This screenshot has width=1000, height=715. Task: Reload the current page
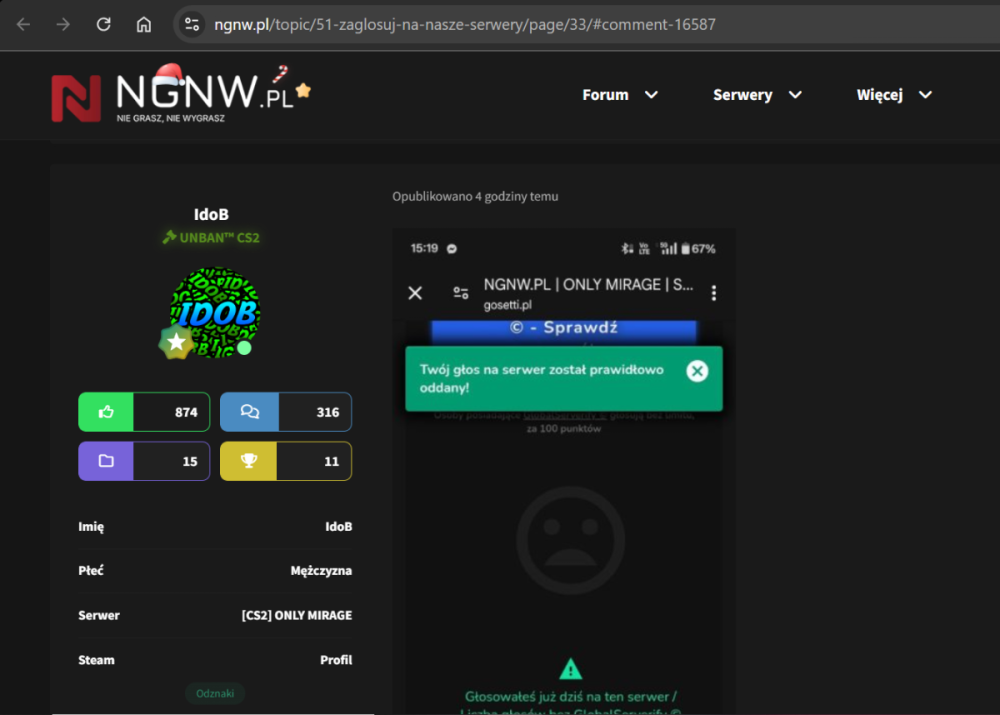click(103, 24)
